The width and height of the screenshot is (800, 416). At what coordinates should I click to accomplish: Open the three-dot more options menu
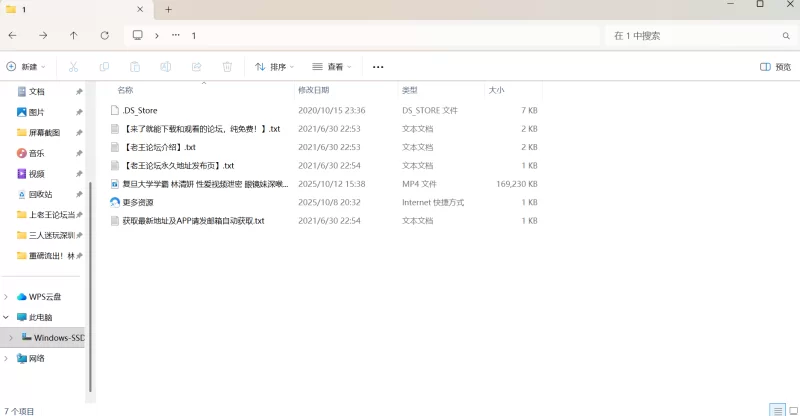click(378, 67)
